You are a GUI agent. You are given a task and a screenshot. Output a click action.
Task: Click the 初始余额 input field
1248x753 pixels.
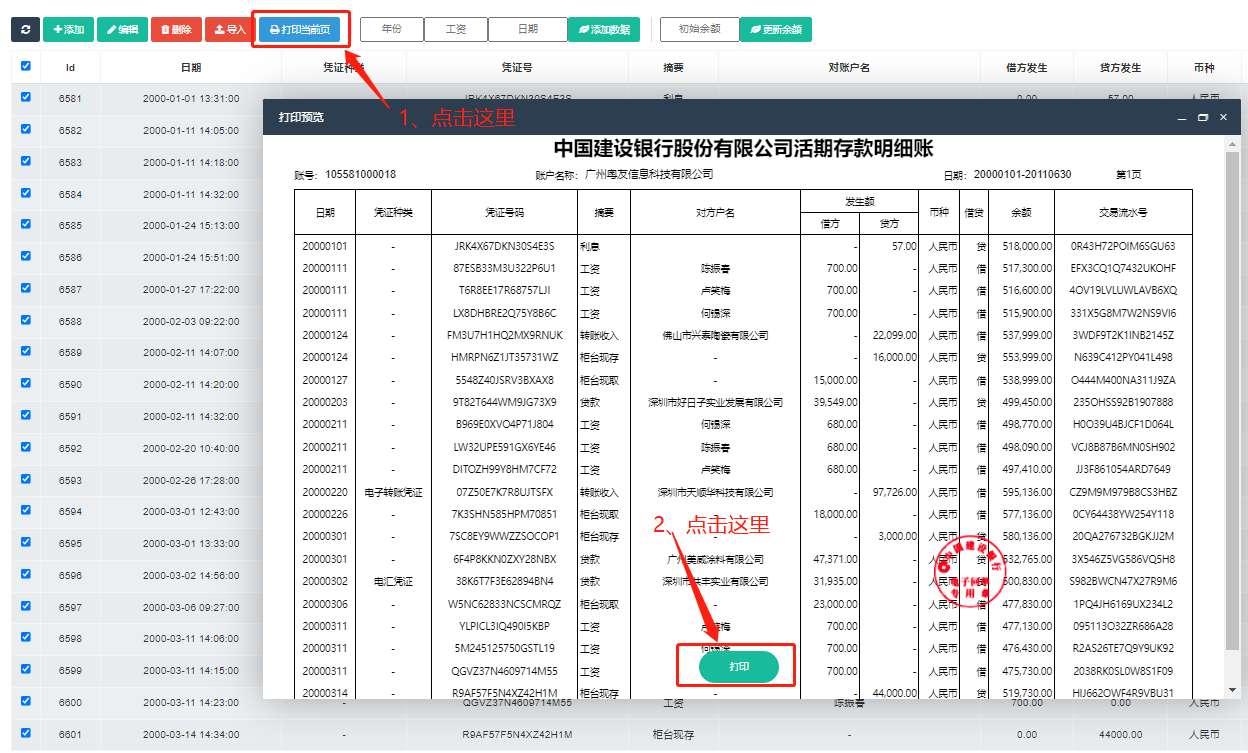point(699,30)
